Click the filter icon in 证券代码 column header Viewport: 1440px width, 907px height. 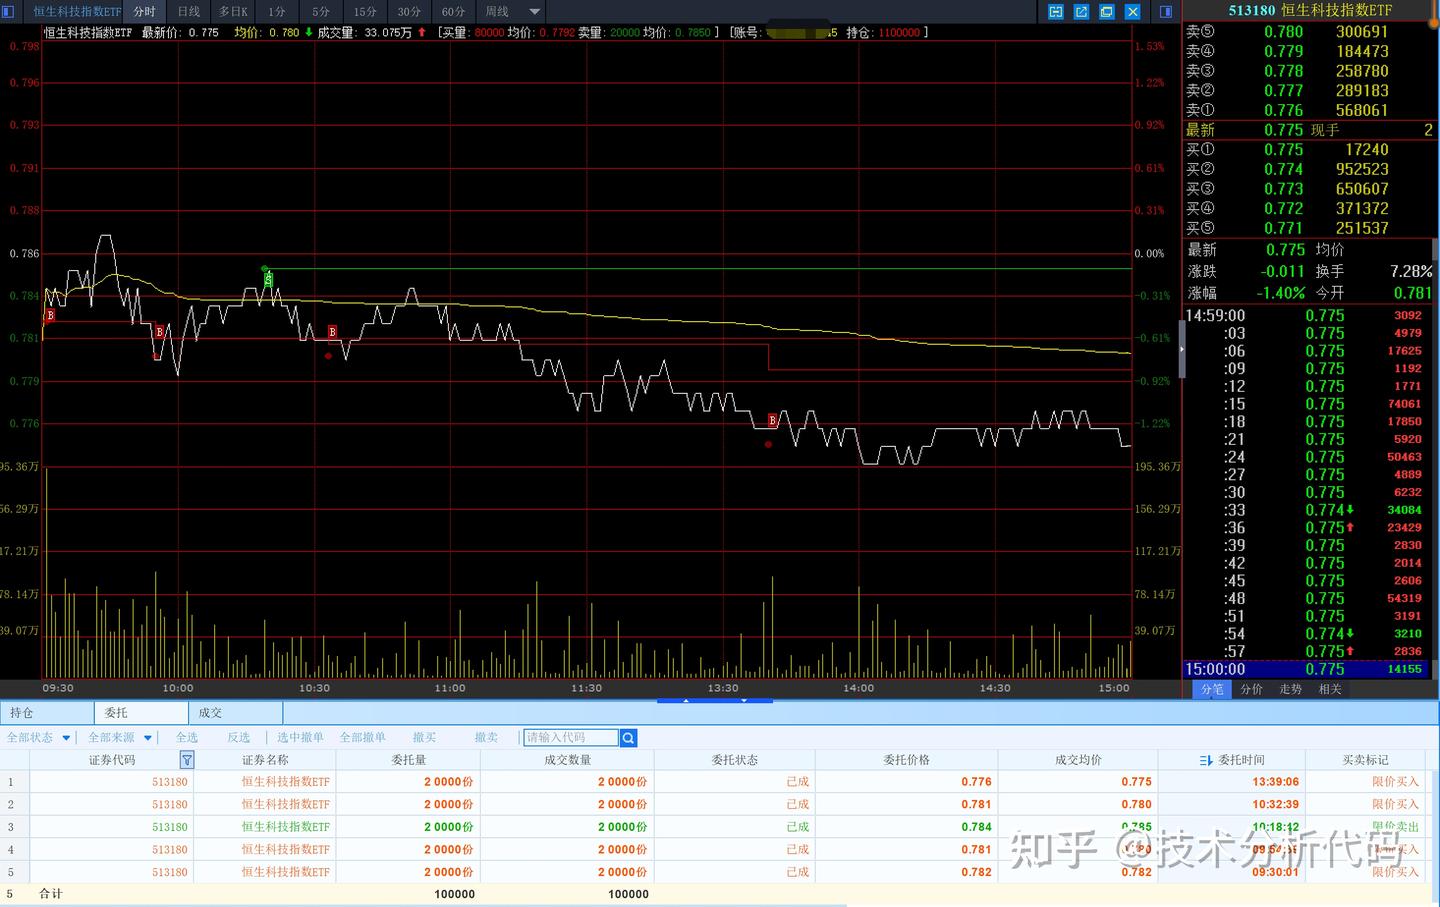click(x=186, y=760)
